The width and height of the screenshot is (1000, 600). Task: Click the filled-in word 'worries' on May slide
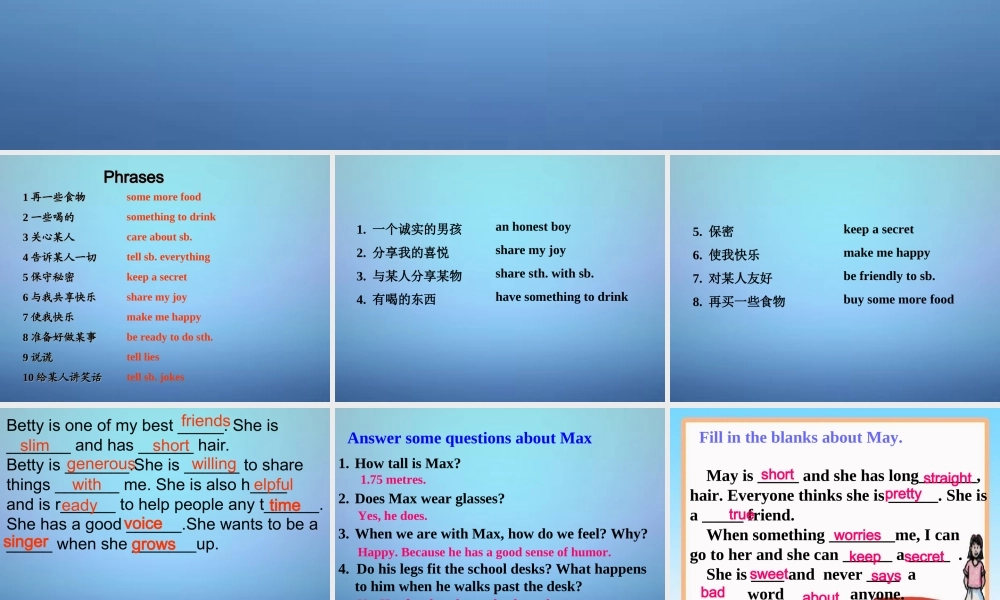click(857, 535)
